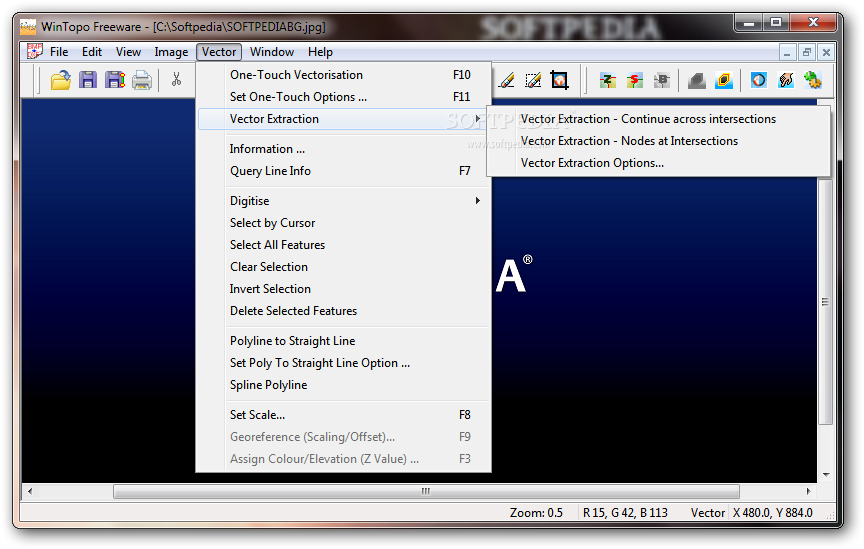Open Set Poly To Straight Line Option ...
Viewport: 864px width, 549px height.
[344, 363]
